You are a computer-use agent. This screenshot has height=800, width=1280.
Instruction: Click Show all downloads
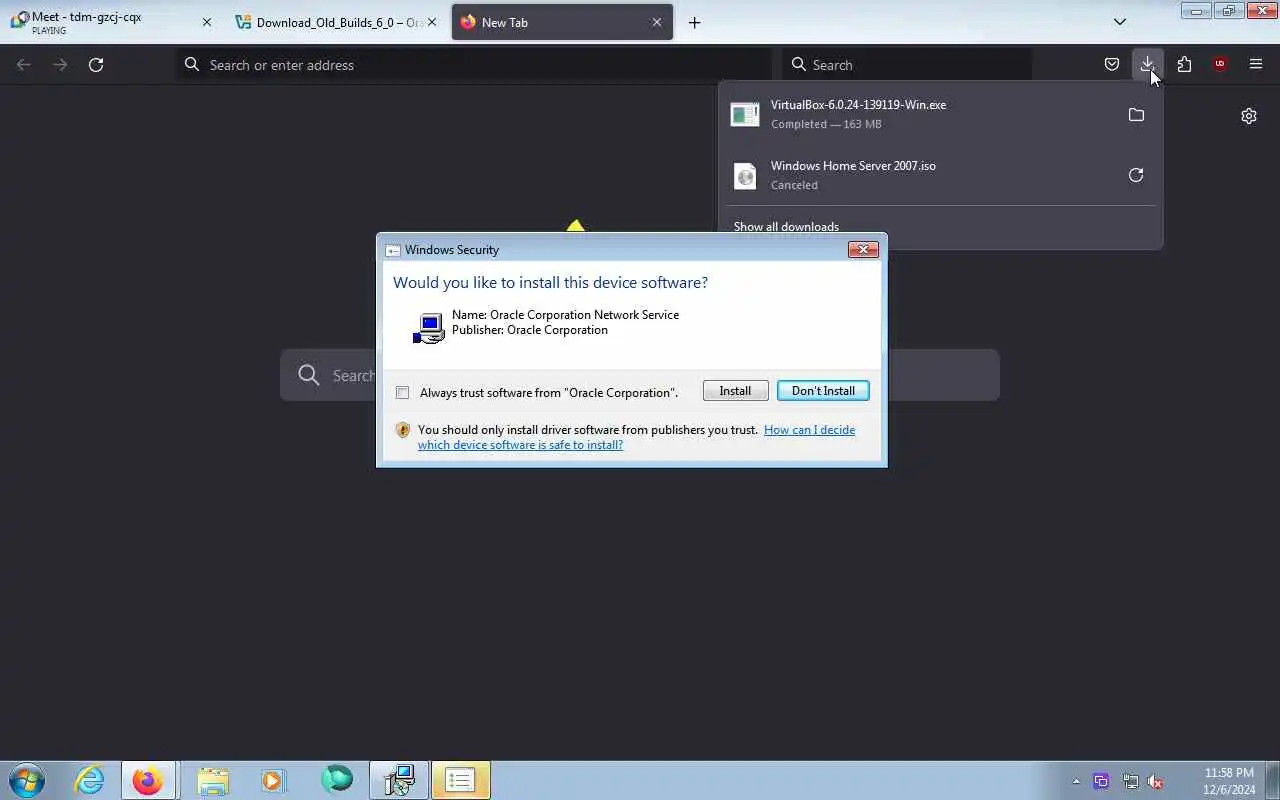786,227
